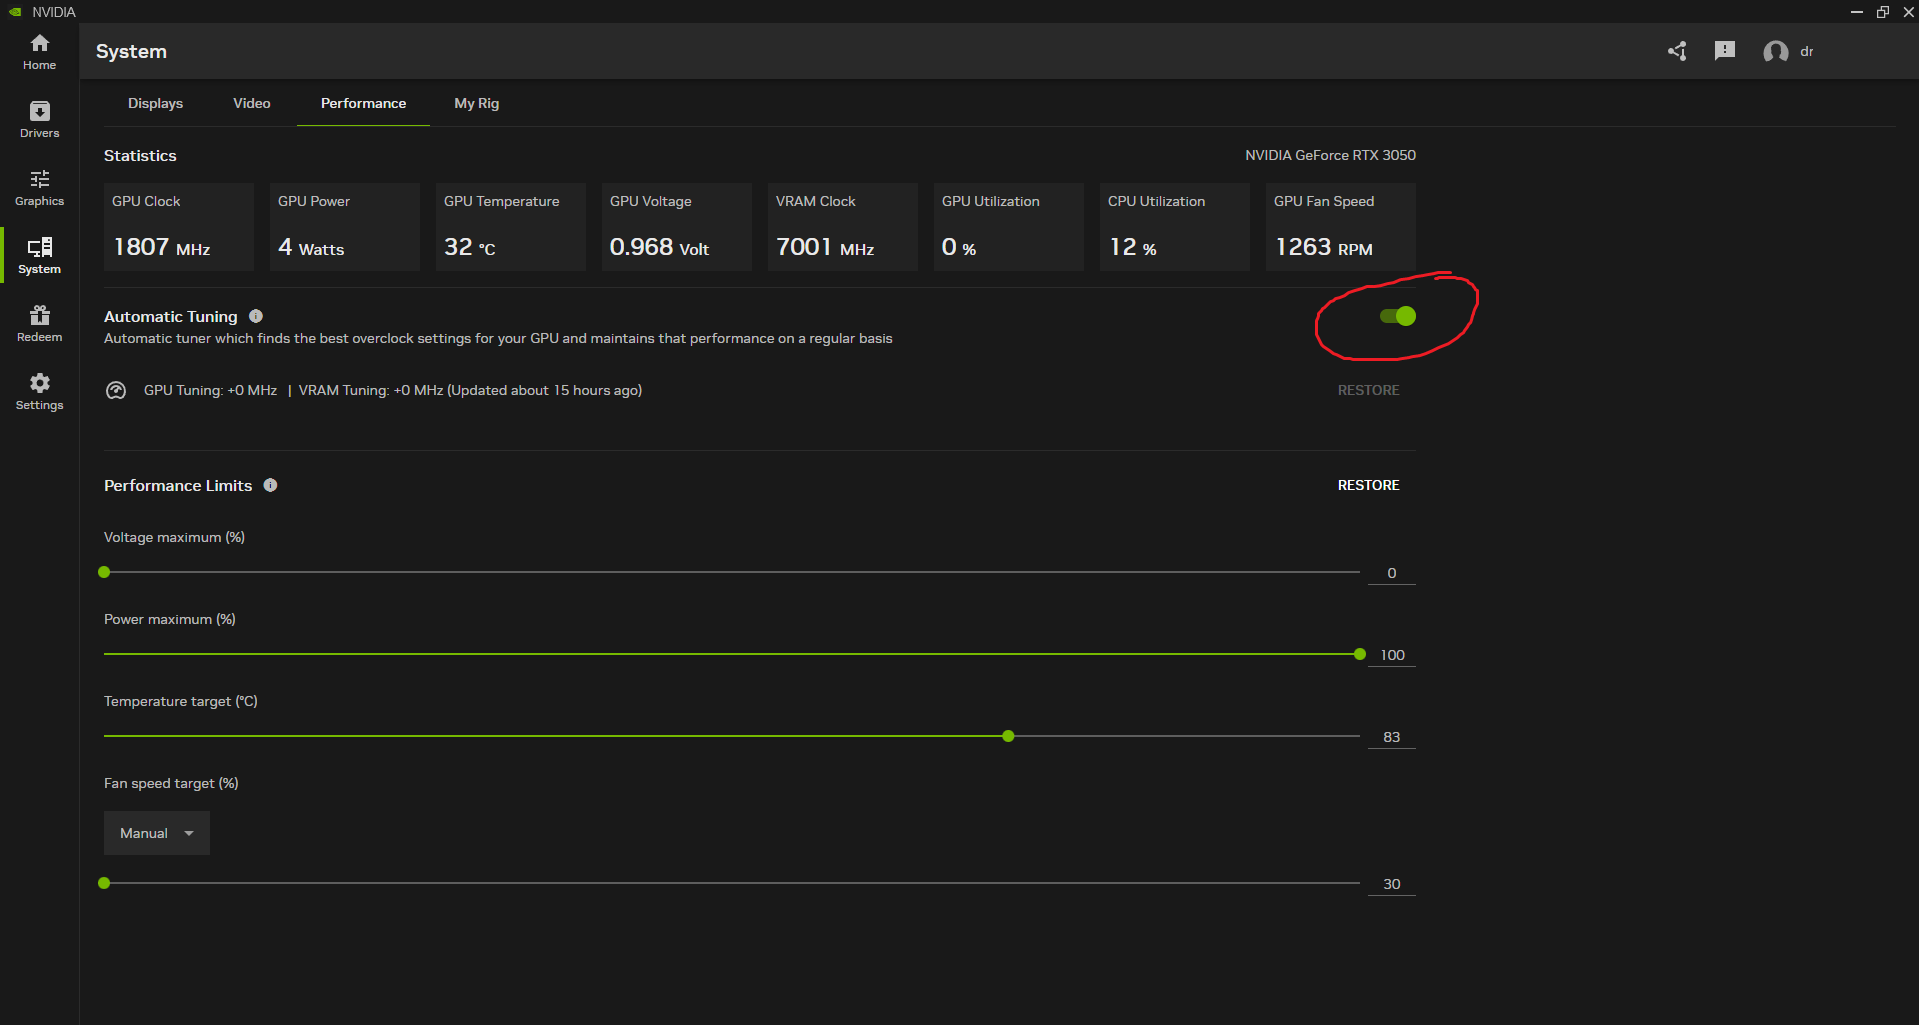1919x1025 pixels.
Task: Show info about Performance Limits
Action: click(x=270, y=485)
